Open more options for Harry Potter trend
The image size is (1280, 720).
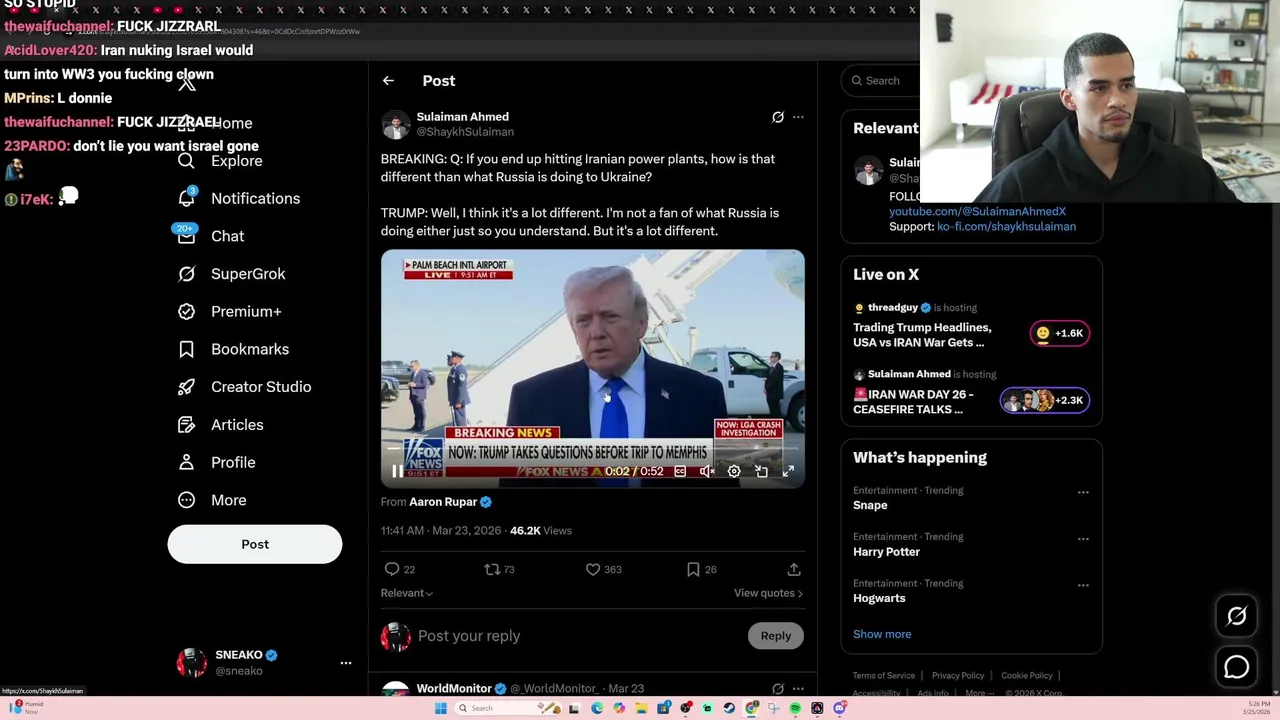pyautogui.click(x=1083, y=539)
